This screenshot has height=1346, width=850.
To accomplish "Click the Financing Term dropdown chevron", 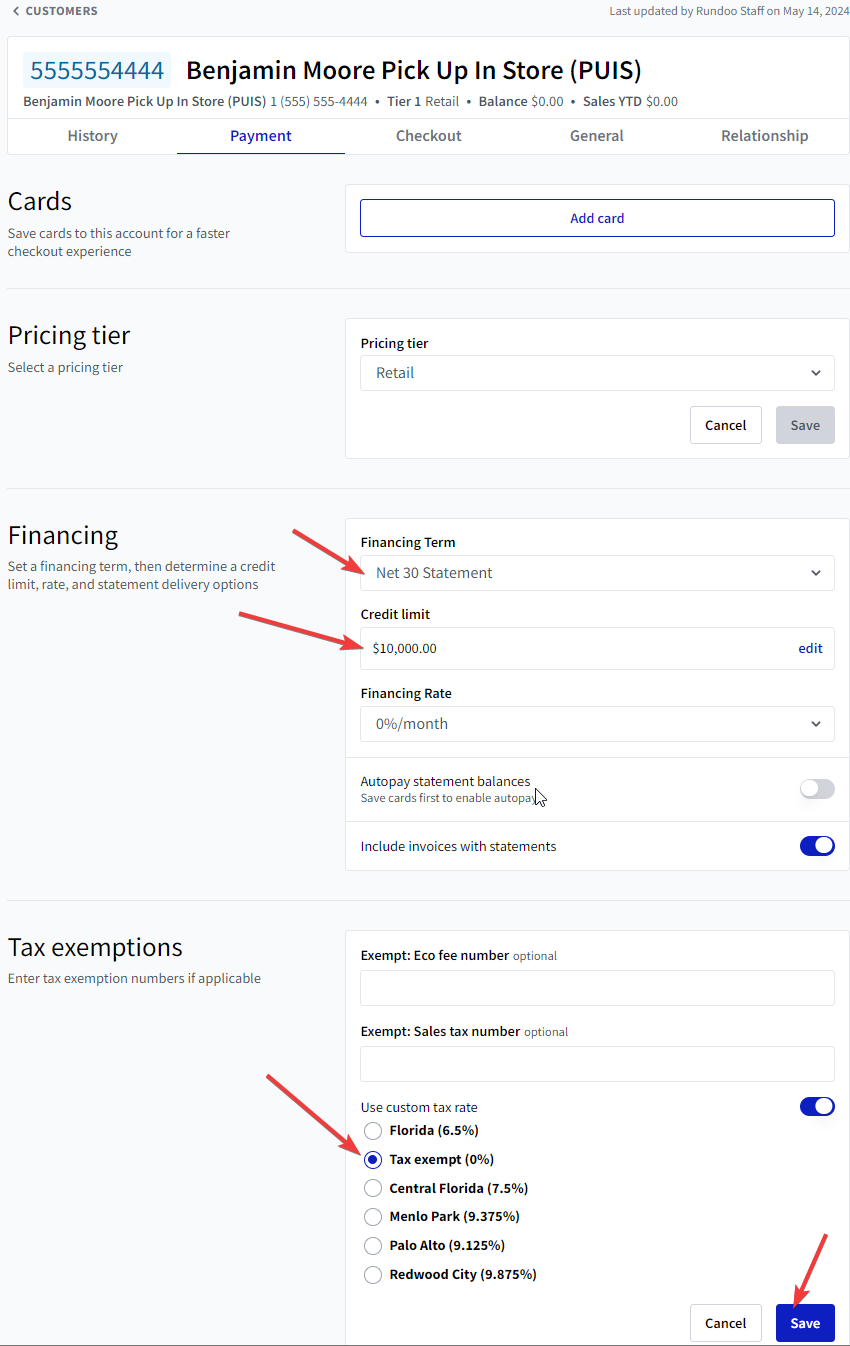I will point(816,573).
